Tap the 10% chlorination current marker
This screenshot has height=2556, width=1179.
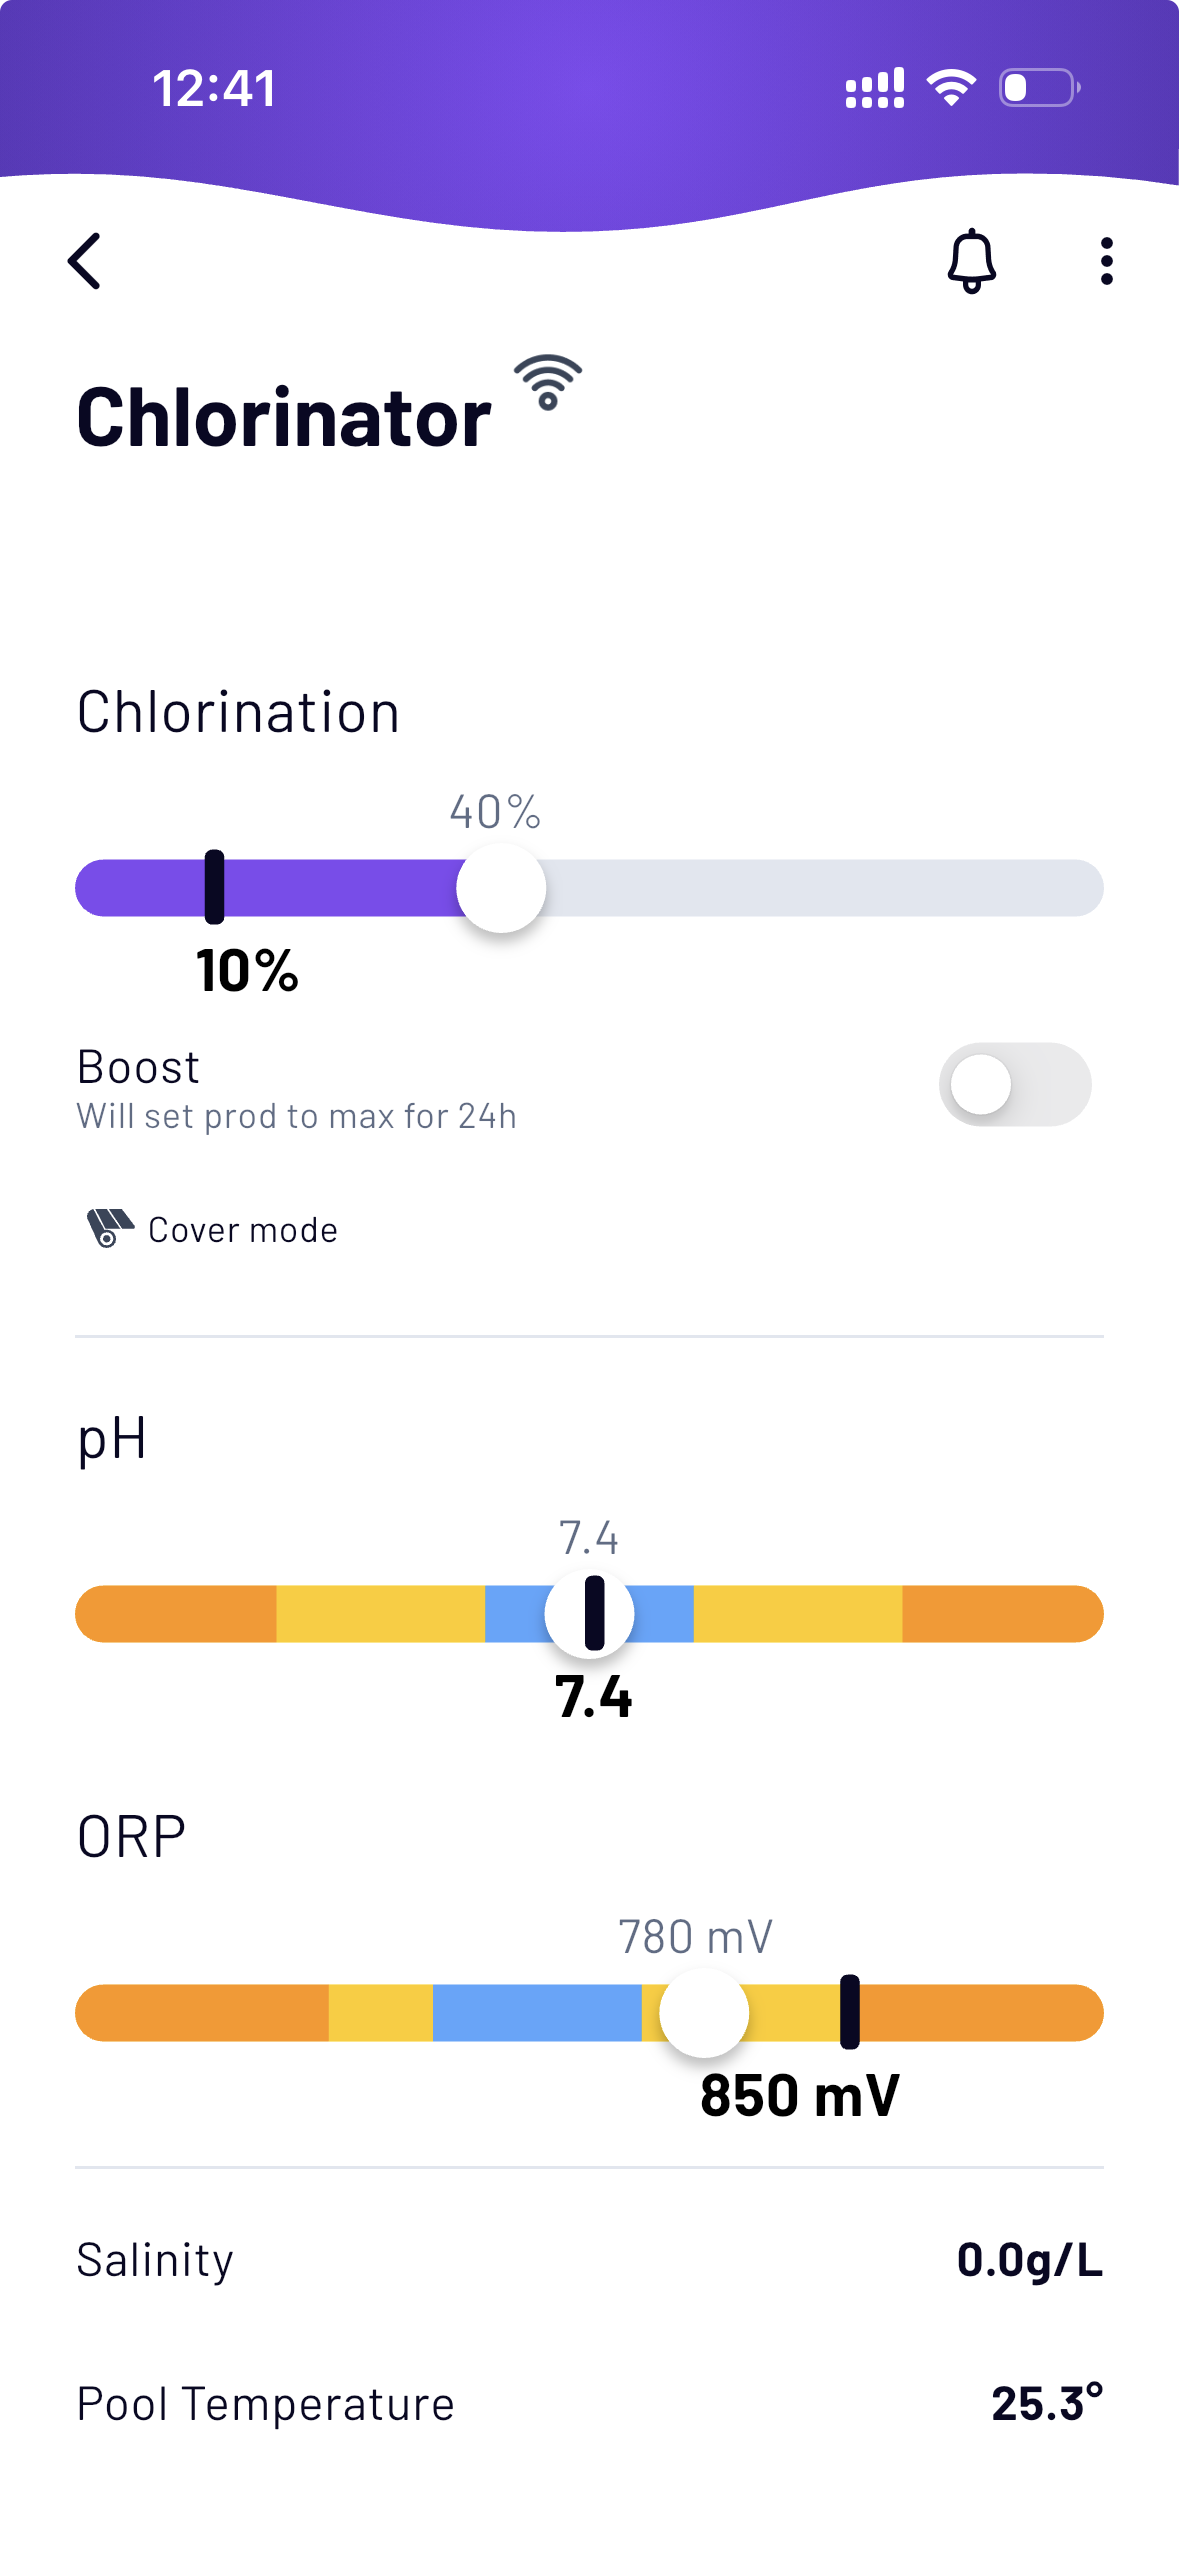(214, 887)
